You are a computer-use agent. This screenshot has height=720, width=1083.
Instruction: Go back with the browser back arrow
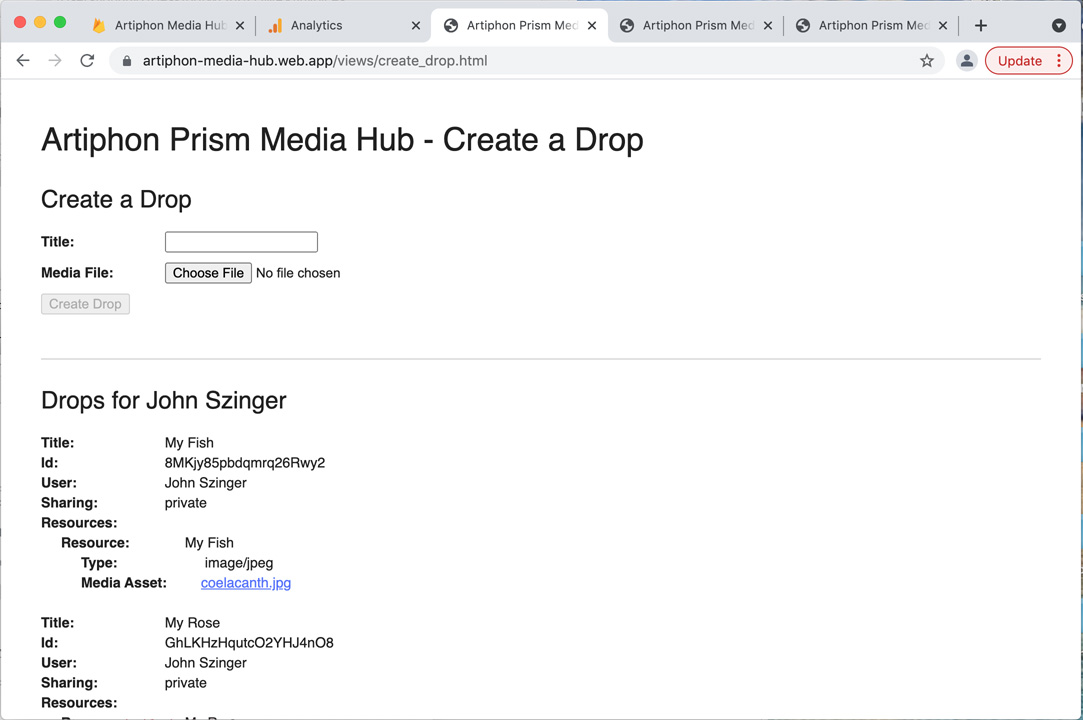pos(23,61)
